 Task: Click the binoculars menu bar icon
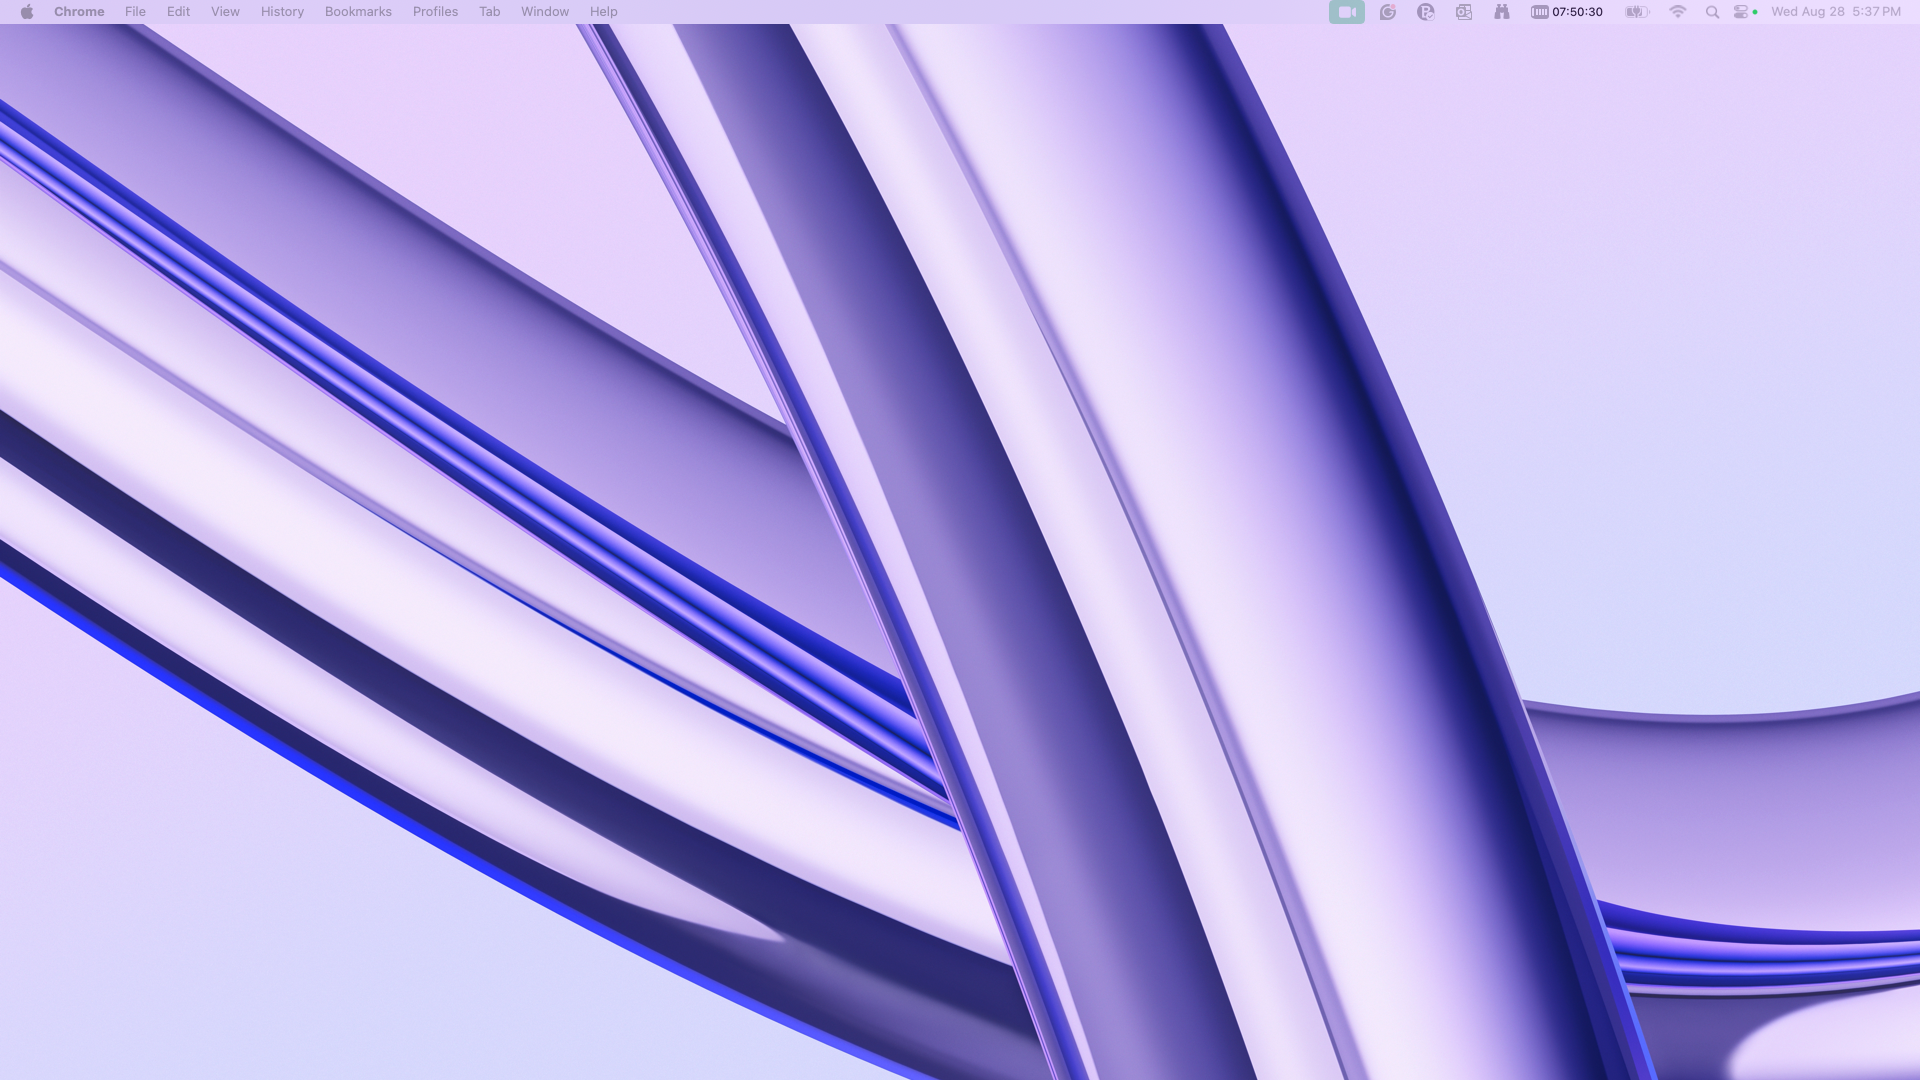1502,12
